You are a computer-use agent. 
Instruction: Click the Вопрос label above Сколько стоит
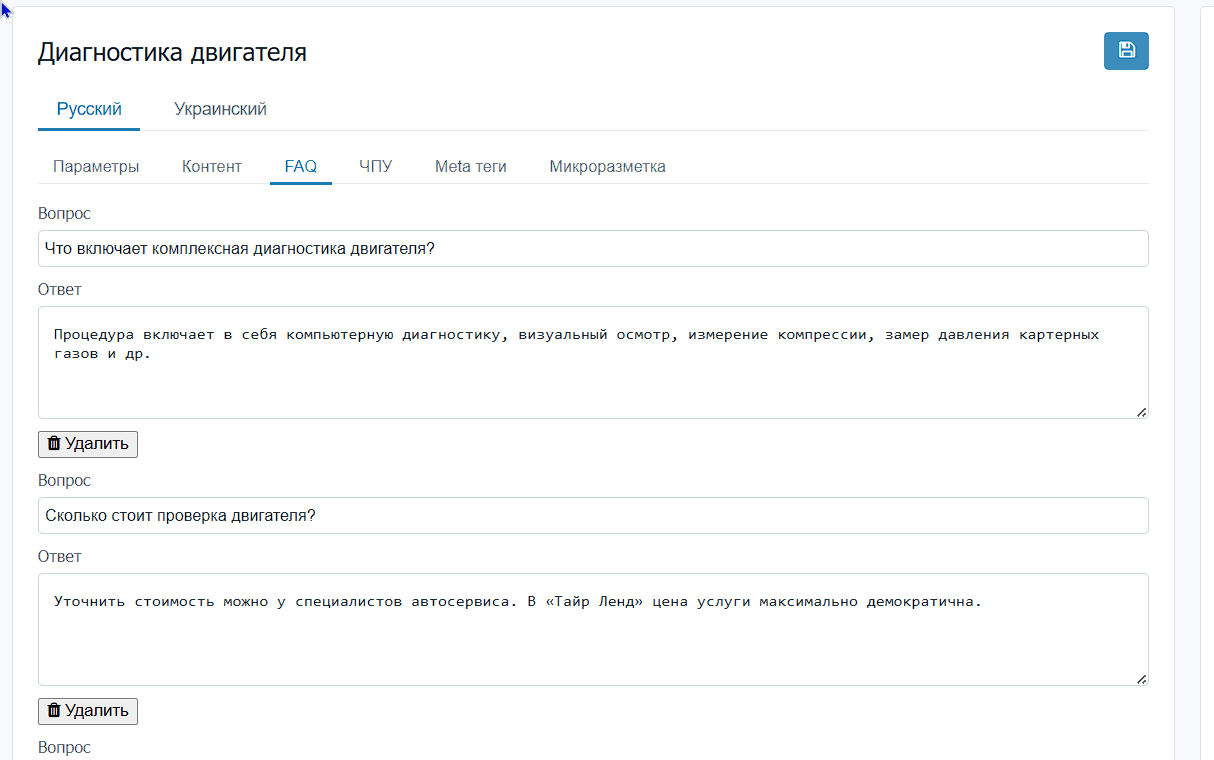point(64,481)
